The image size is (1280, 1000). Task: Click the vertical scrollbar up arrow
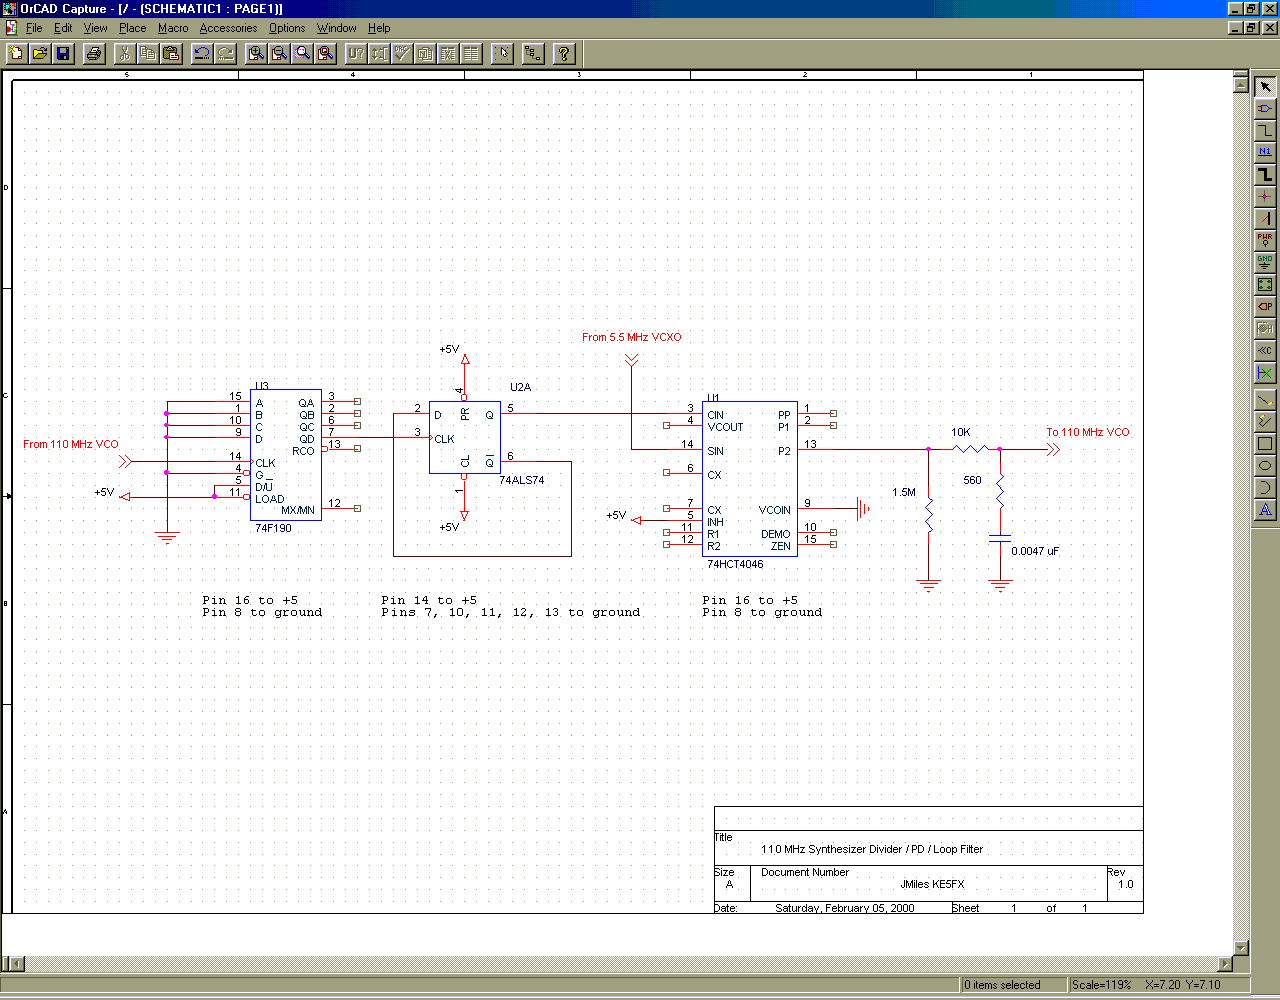[1241, 85]
